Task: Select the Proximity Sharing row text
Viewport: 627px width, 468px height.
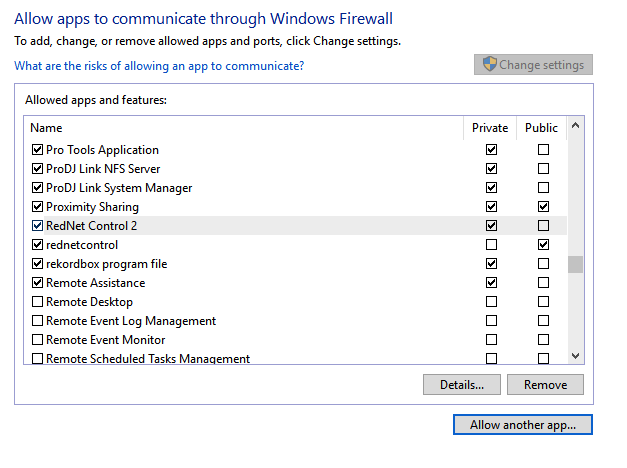Action: (x=92, y=206)
